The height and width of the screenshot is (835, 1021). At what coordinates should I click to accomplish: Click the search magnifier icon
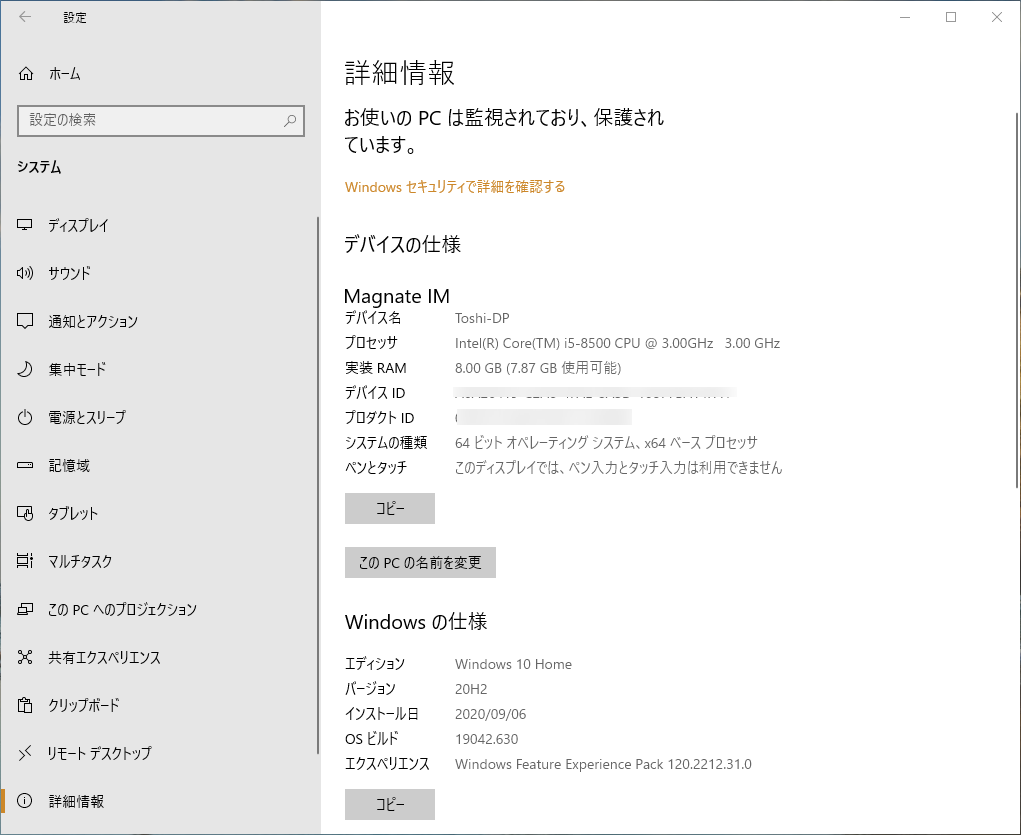[x=290, y=120]
